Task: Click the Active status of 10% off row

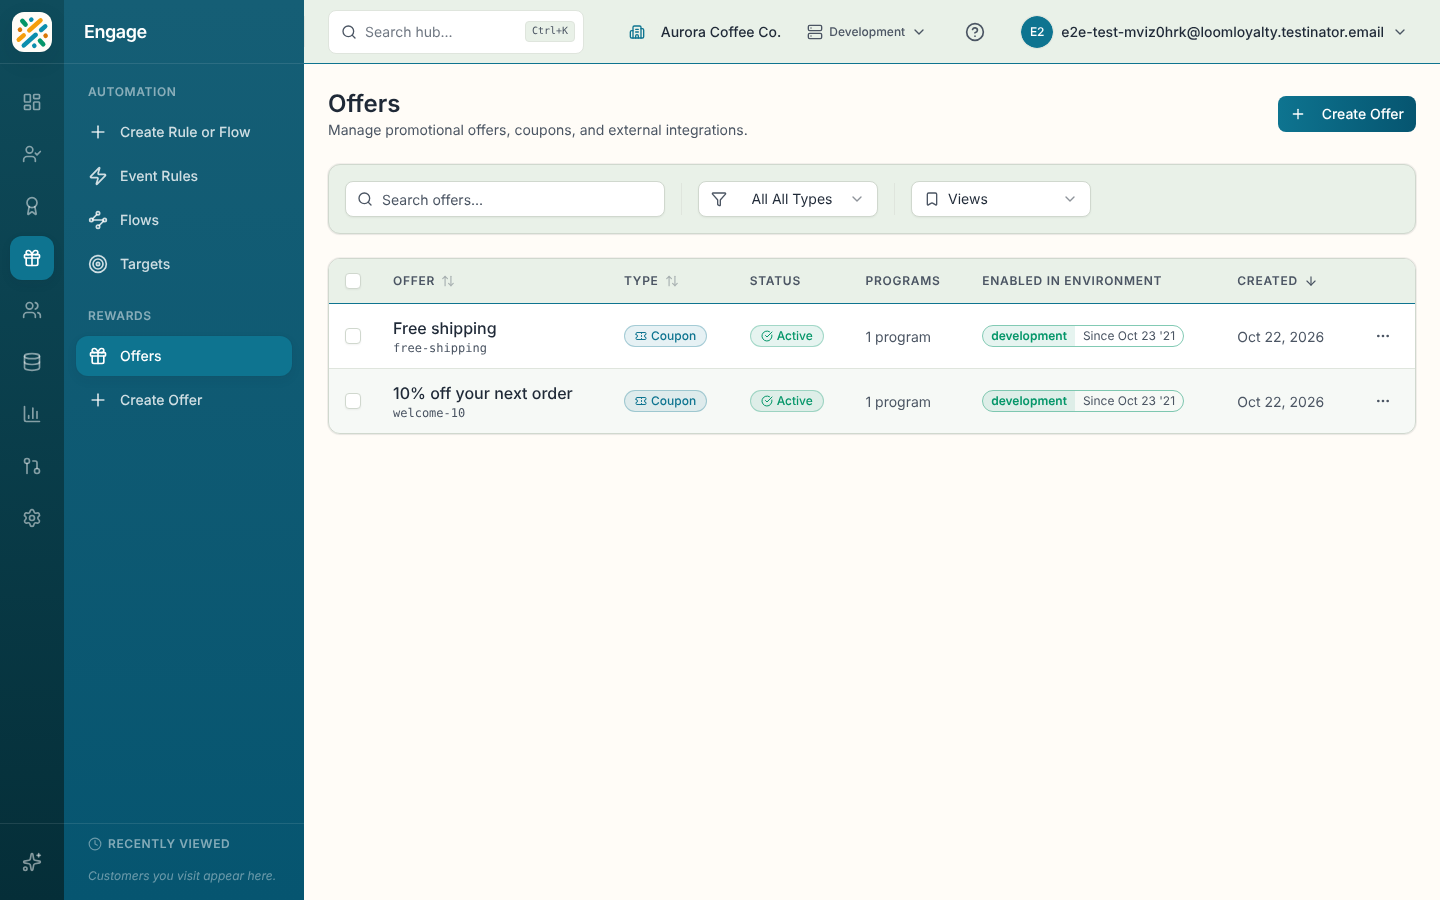Action: coord(787,401)
